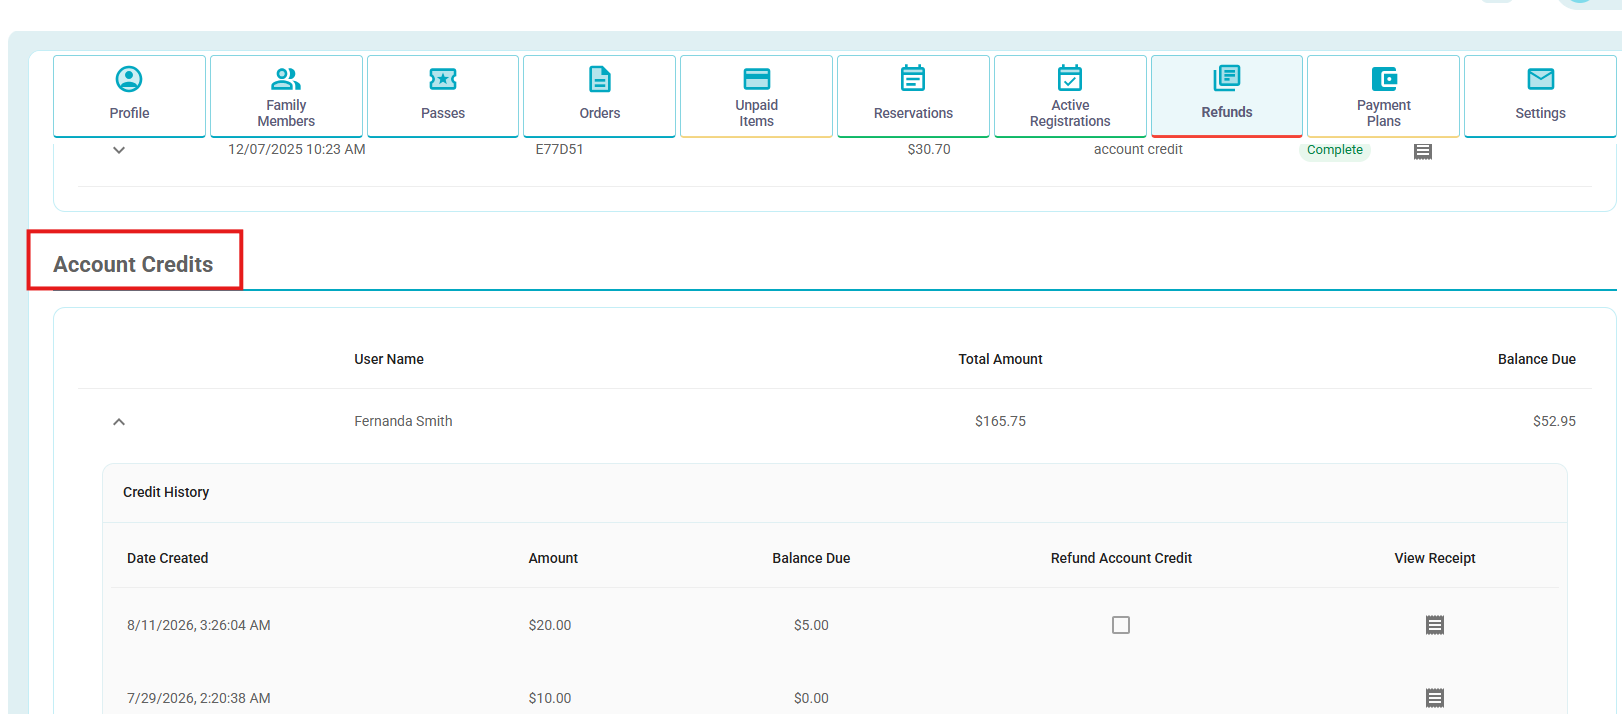
Task: Show the Active Registrations tab
Action: 1070,96
